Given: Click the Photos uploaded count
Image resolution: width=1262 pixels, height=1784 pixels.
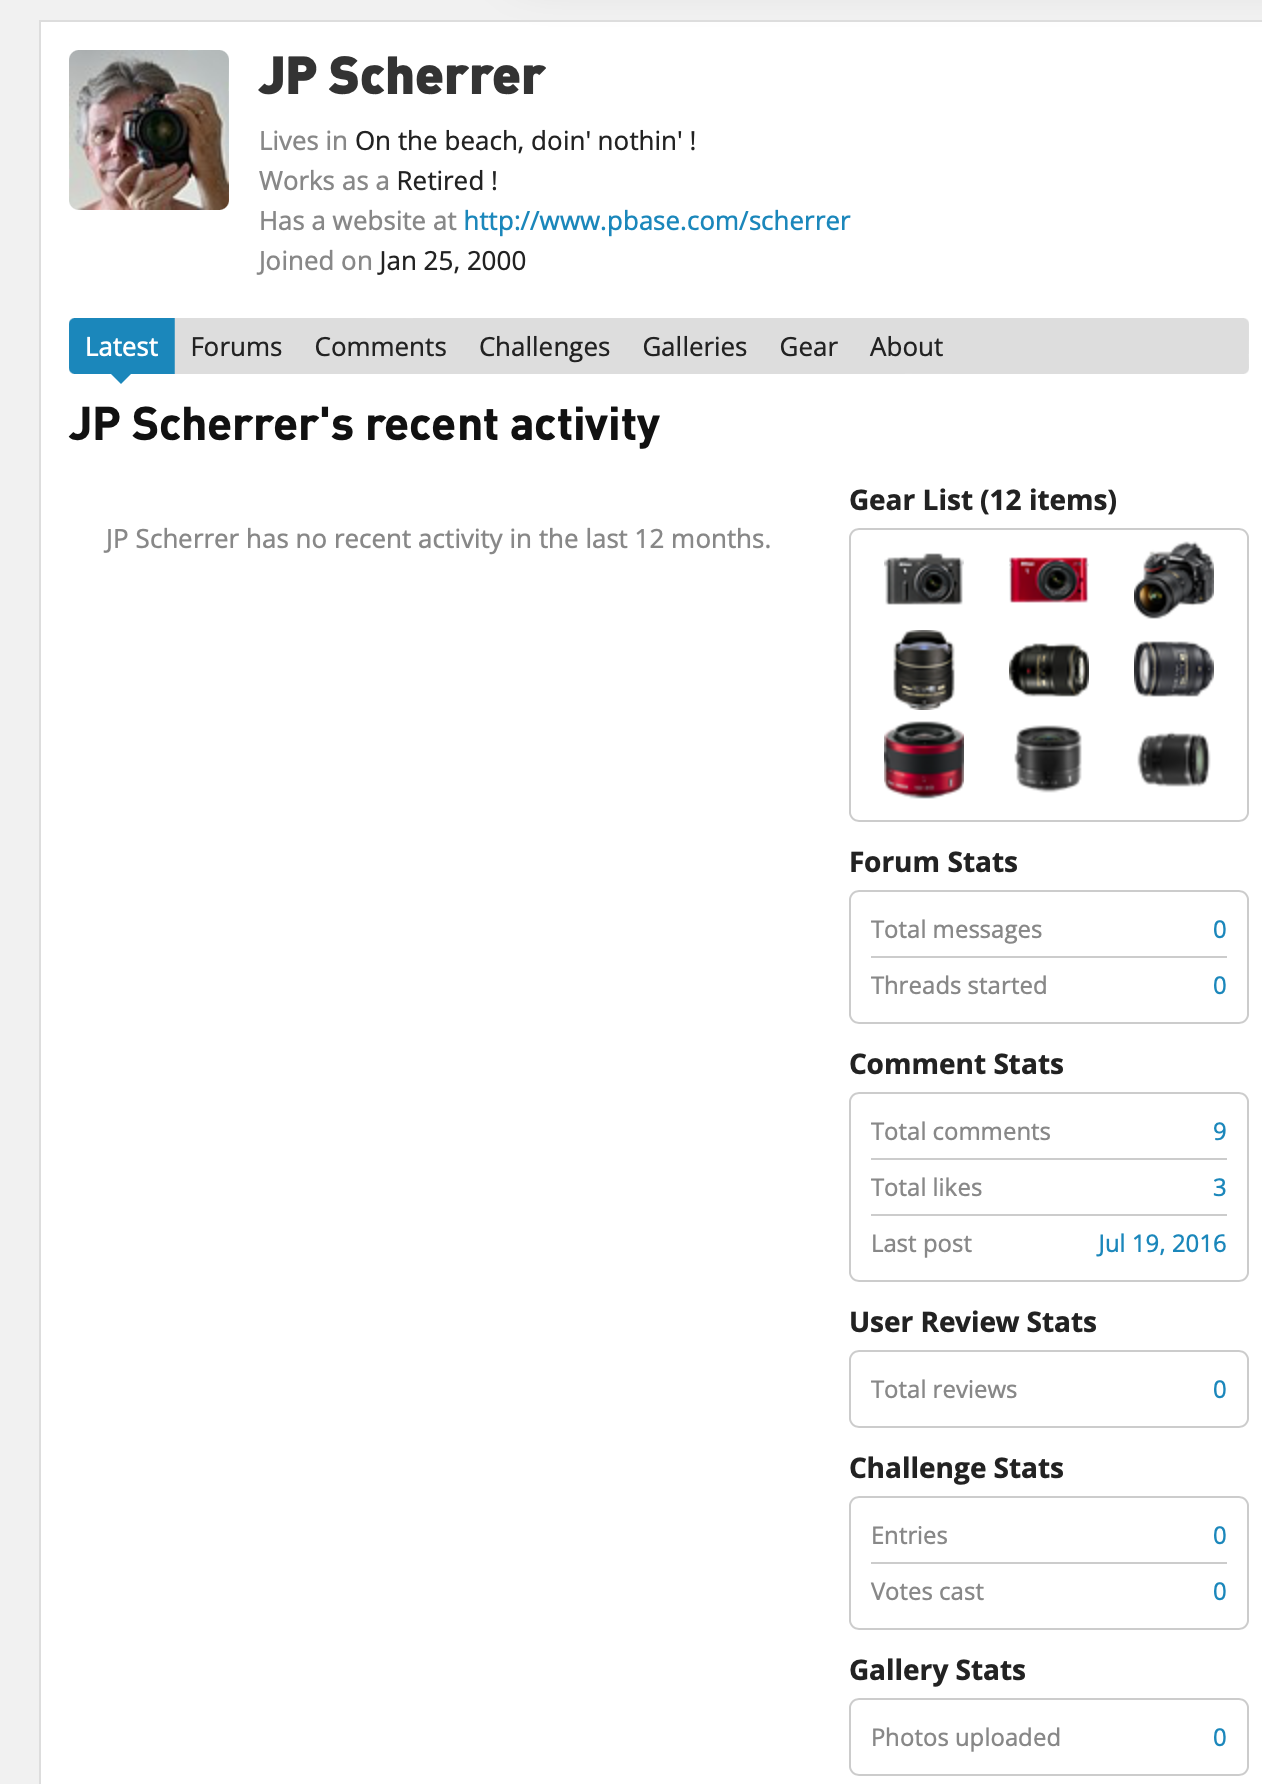Looking at the screenshot, I should 1219,1737.
